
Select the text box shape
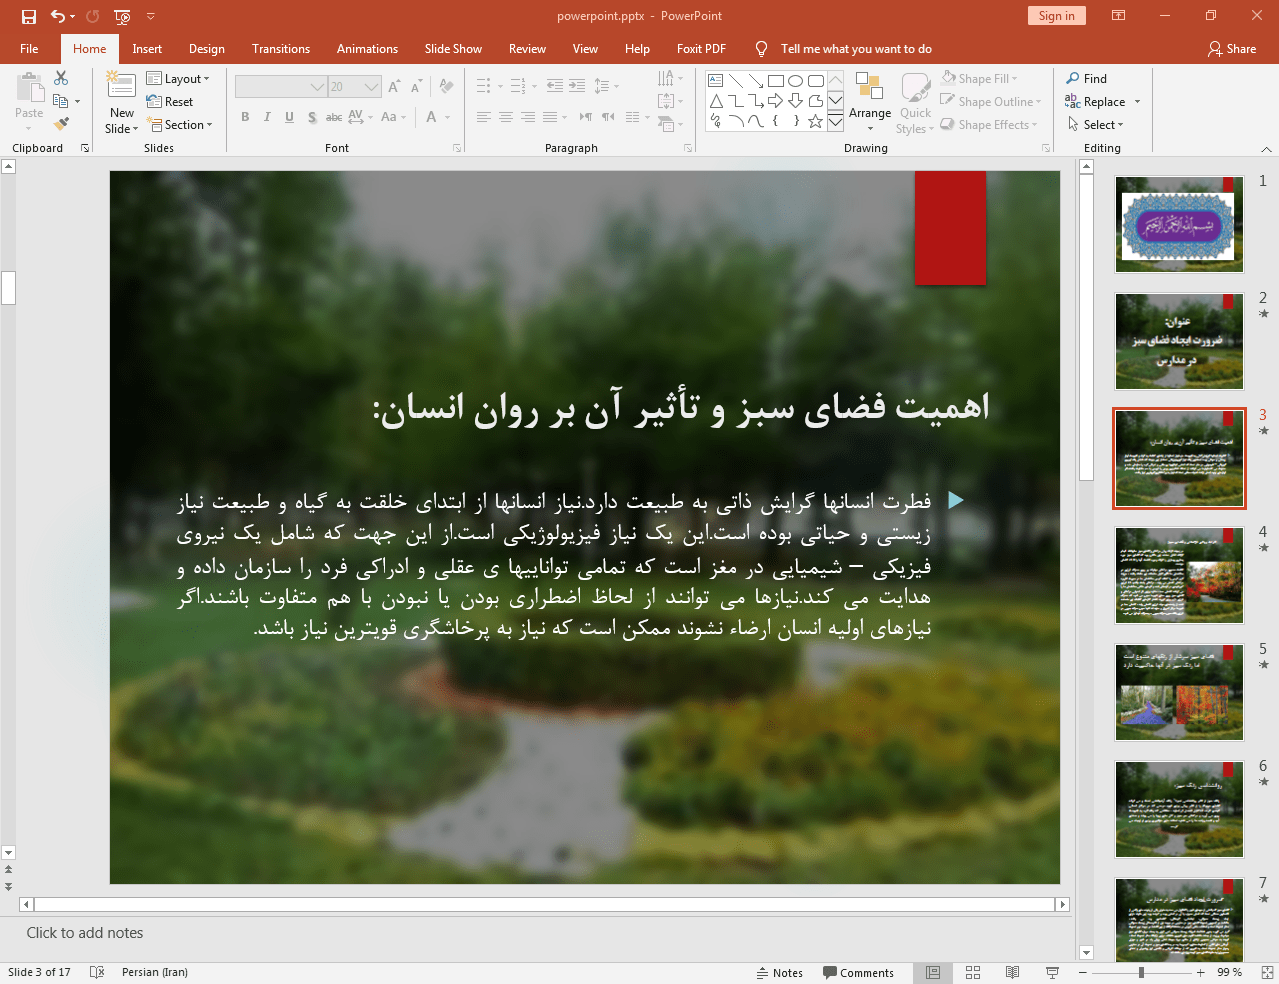click(715, 81)
